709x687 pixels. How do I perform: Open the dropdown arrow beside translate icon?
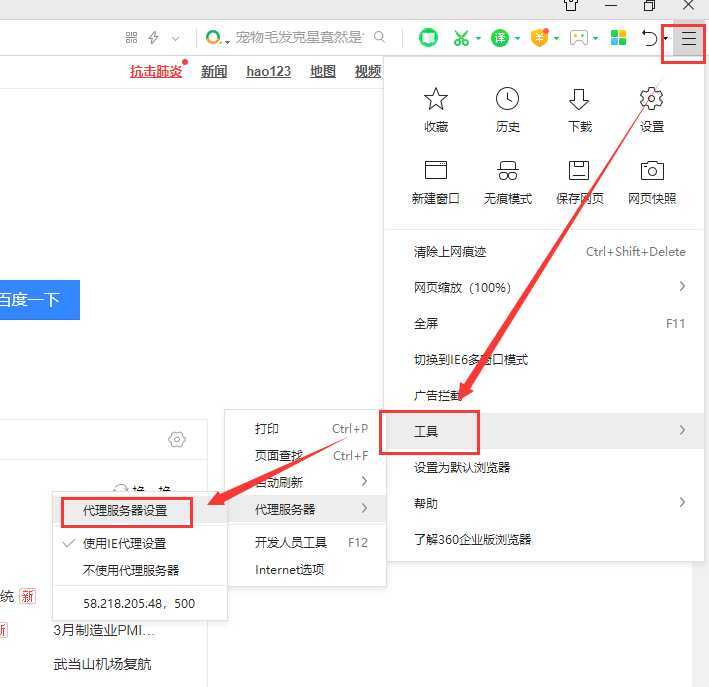[x=517, y=38]
